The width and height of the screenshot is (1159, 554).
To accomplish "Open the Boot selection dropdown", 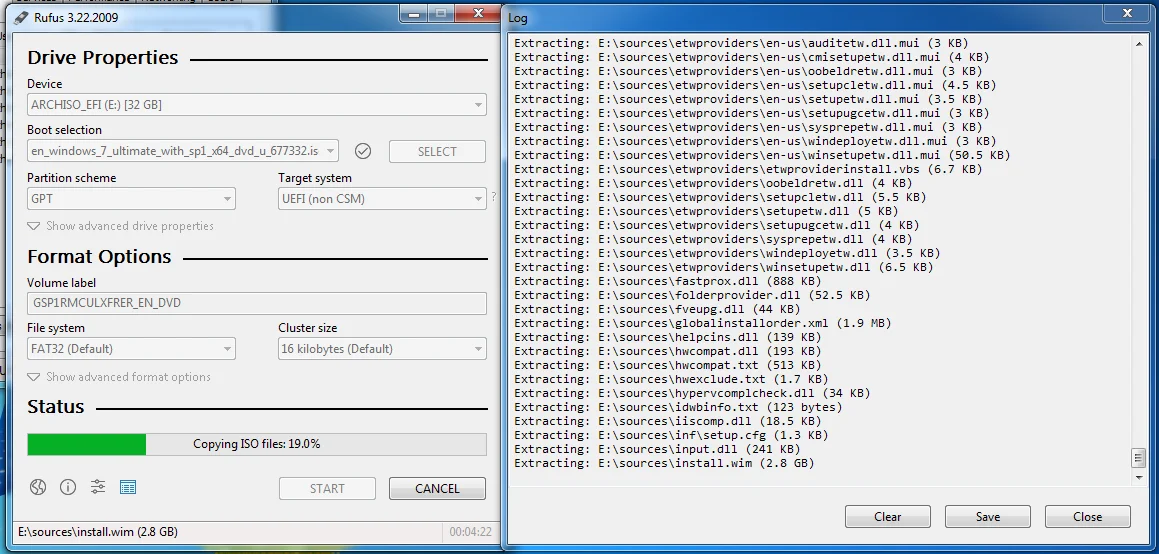I will coord(182,151).
